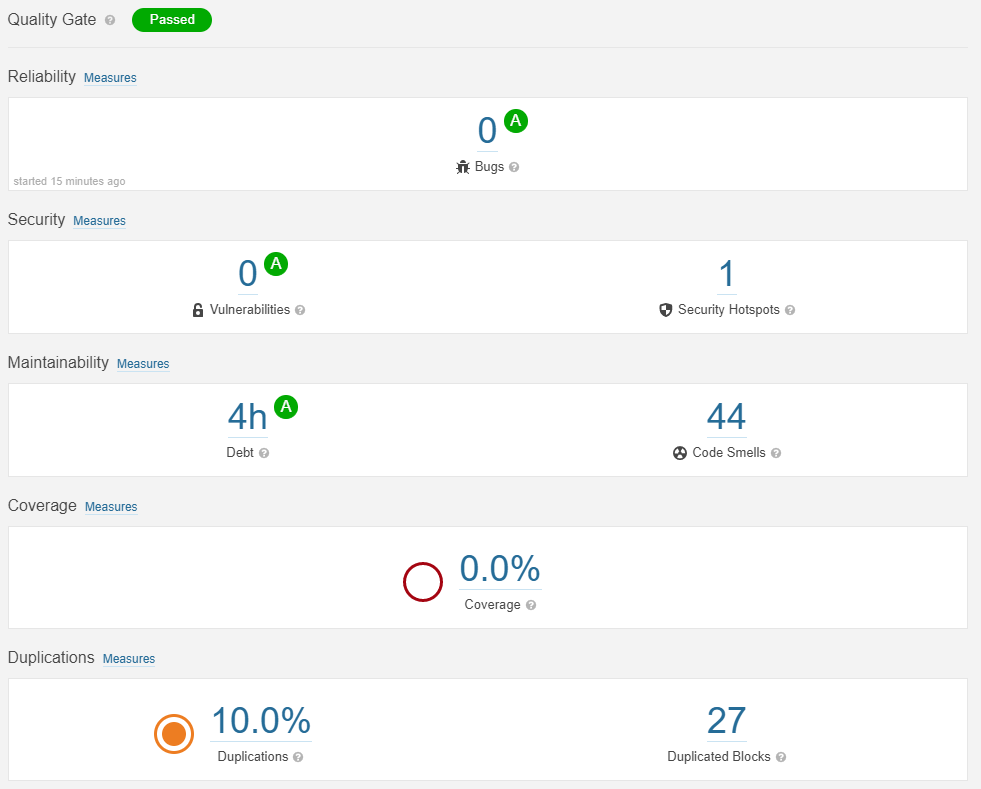Click the help icon beside Code Smells
The width and height of the screenshot is (981, 789).
click(x=776, y=453)
